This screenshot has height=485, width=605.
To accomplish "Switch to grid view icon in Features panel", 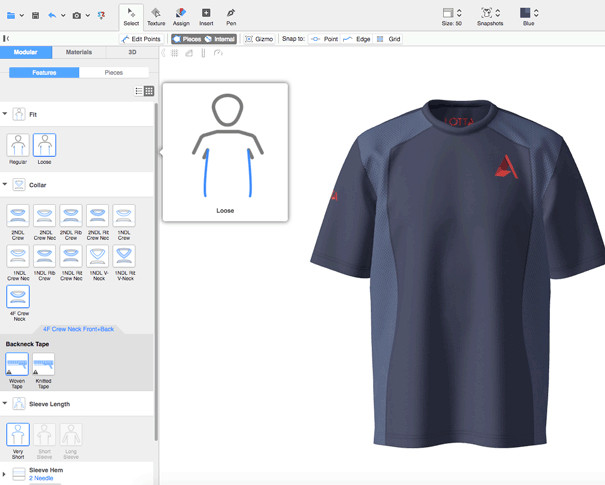I will point(149,91).
